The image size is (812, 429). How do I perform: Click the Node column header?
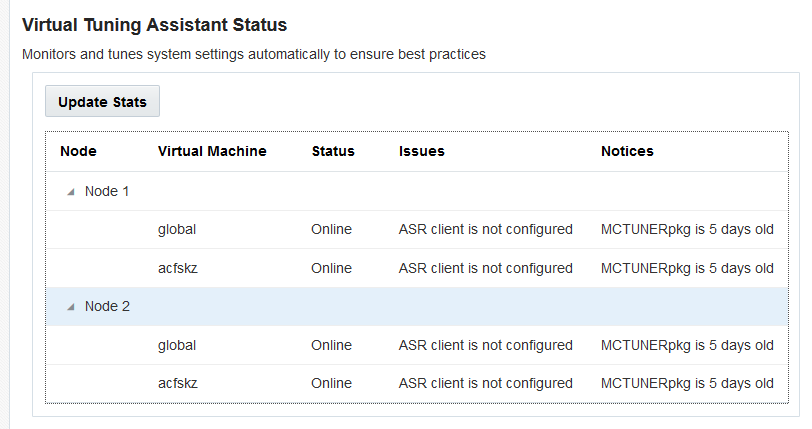pos(78,151)
